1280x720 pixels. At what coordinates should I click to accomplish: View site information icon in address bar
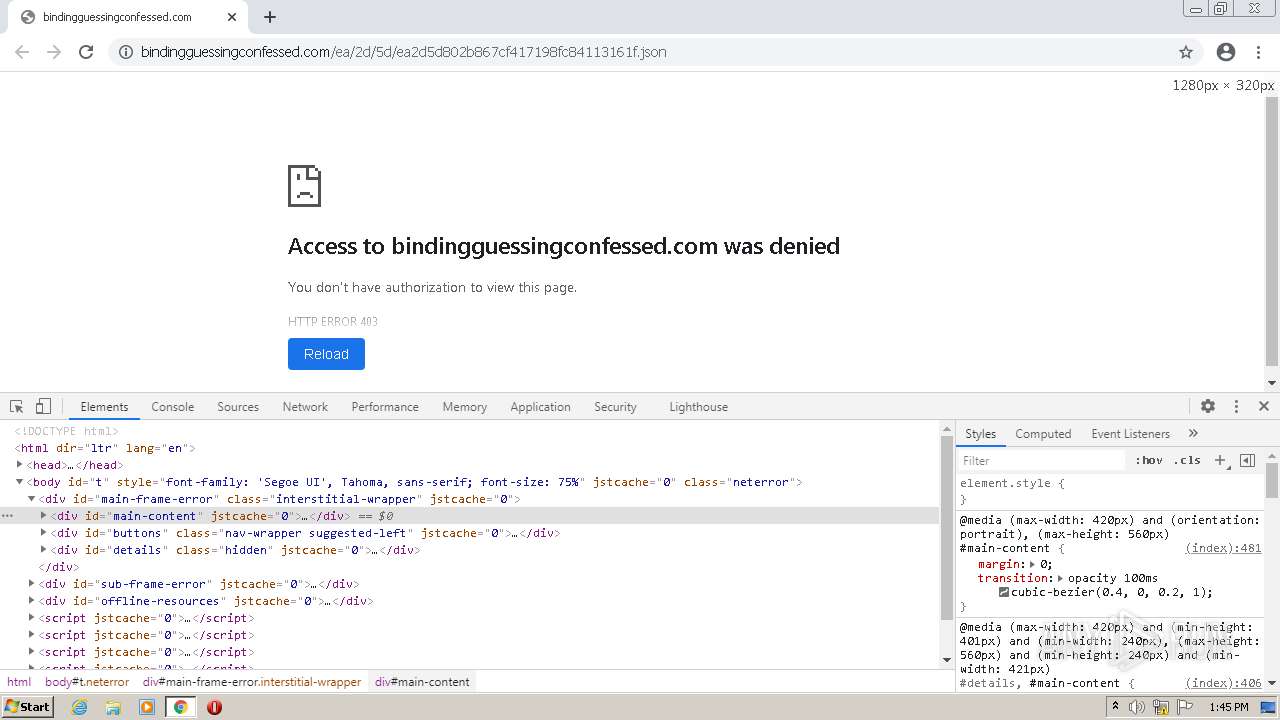point(126,52)
